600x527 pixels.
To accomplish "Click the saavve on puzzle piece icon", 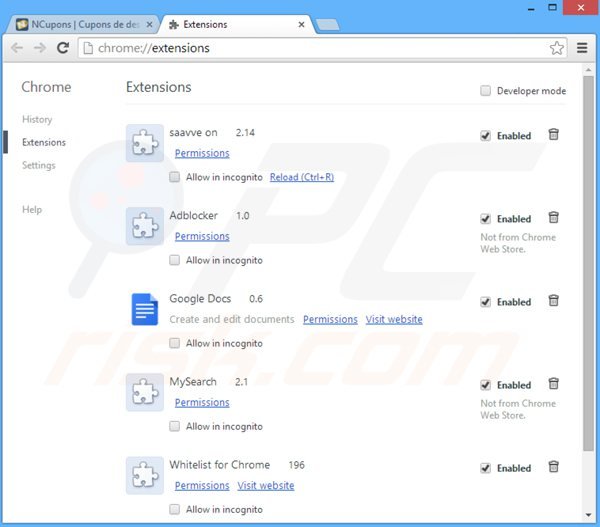I will pos(145,143).
